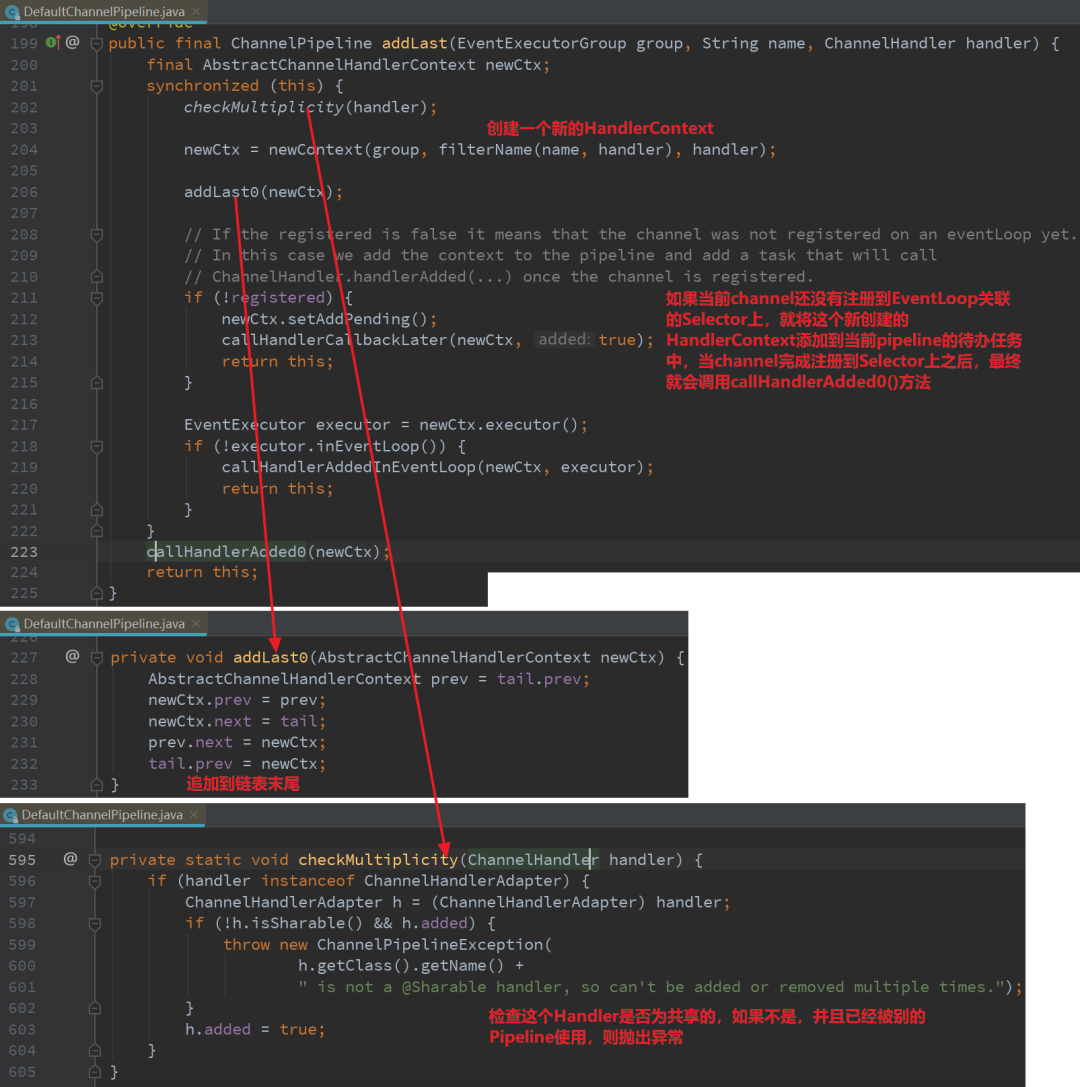Click callHandlerCallbackLater on line 213
Image resolution: width=1080 pixels, height=1087 pixels.
coord(334,340)
